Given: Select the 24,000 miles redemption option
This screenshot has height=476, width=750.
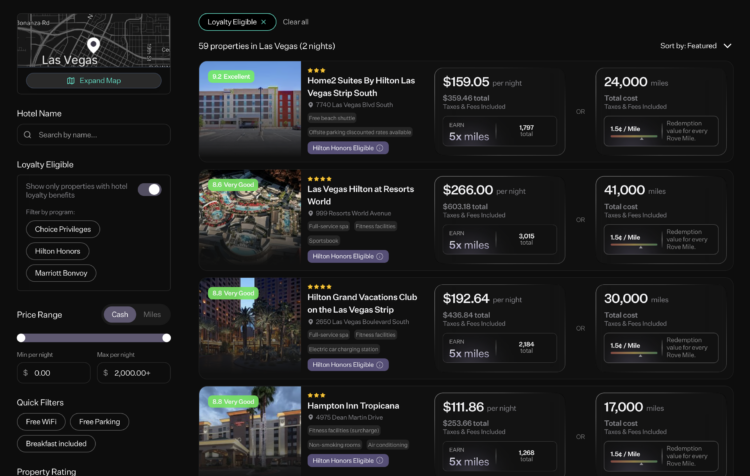Looking at the screenshot, I should (x=661, y=111).
